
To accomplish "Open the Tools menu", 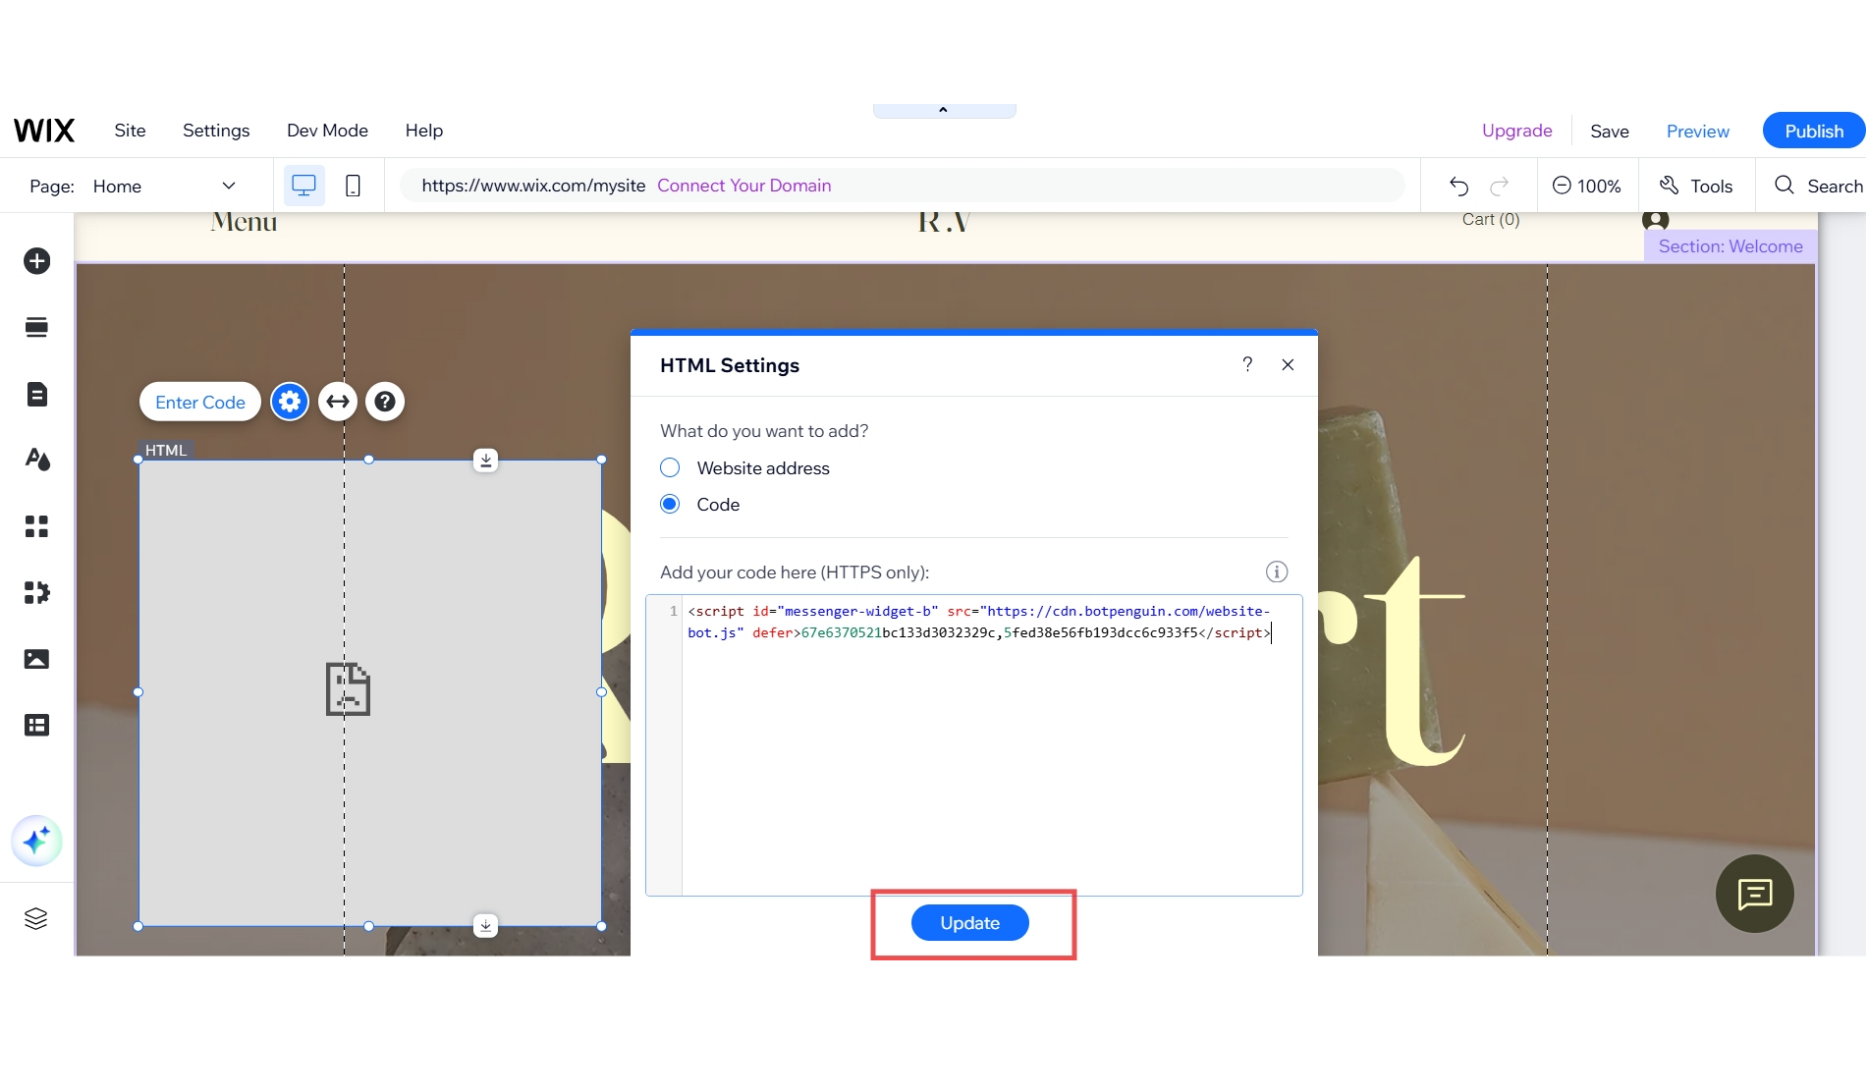I will [1696, 185].
